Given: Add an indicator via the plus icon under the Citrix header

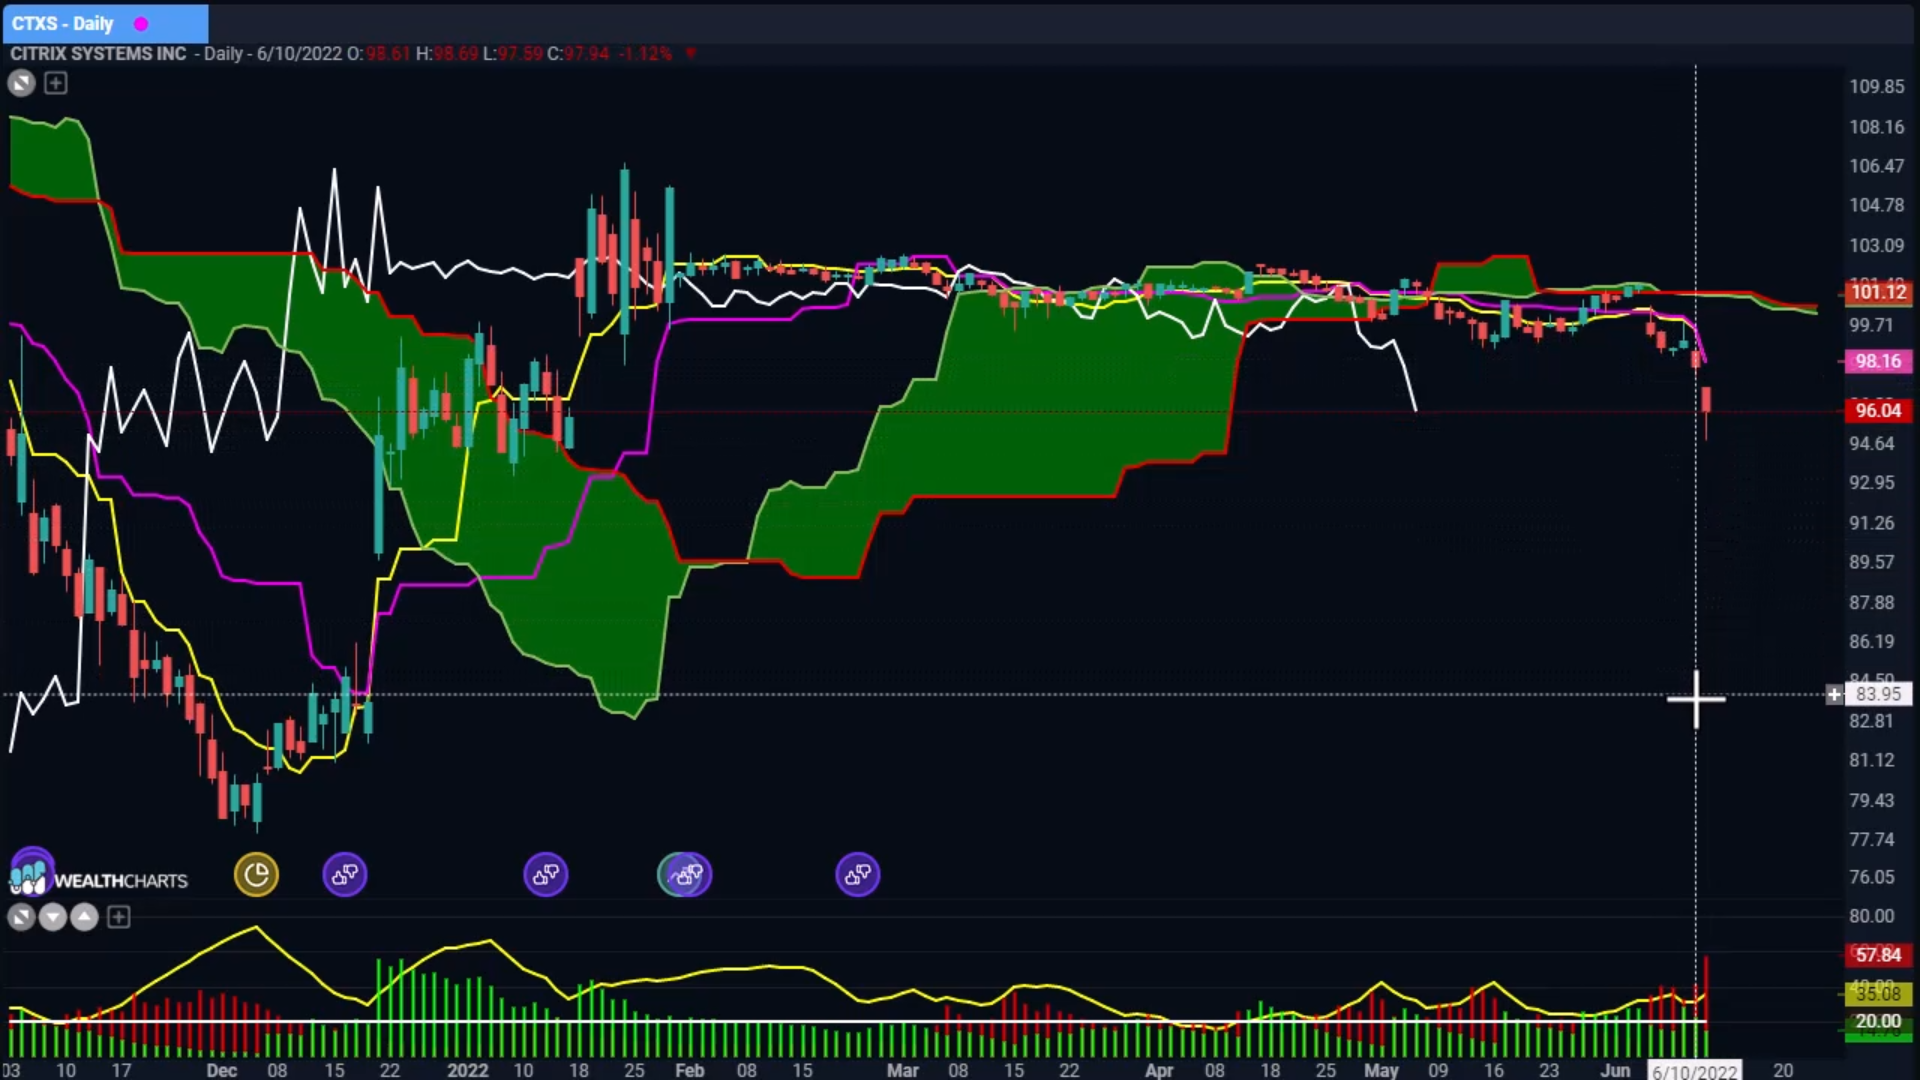Looking at the screenshot, I should point(56,83).
